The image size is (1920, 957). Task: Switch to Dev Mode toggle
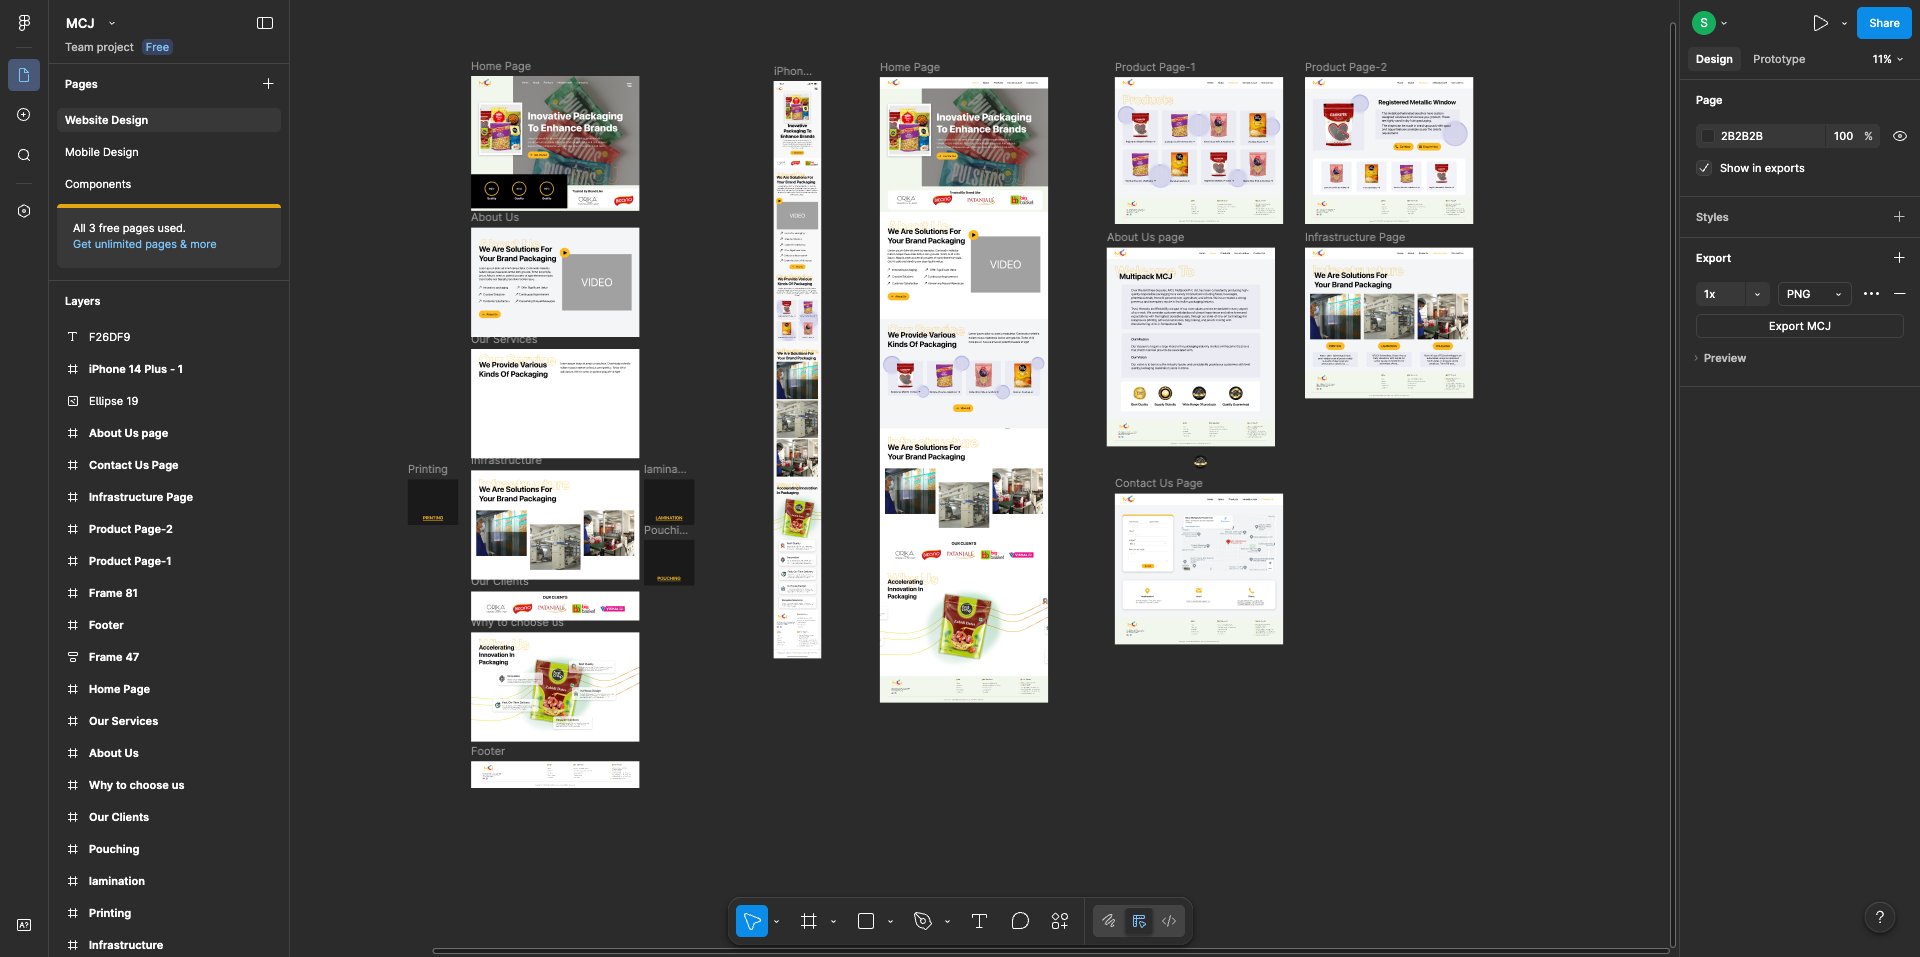coord(1169,921)
